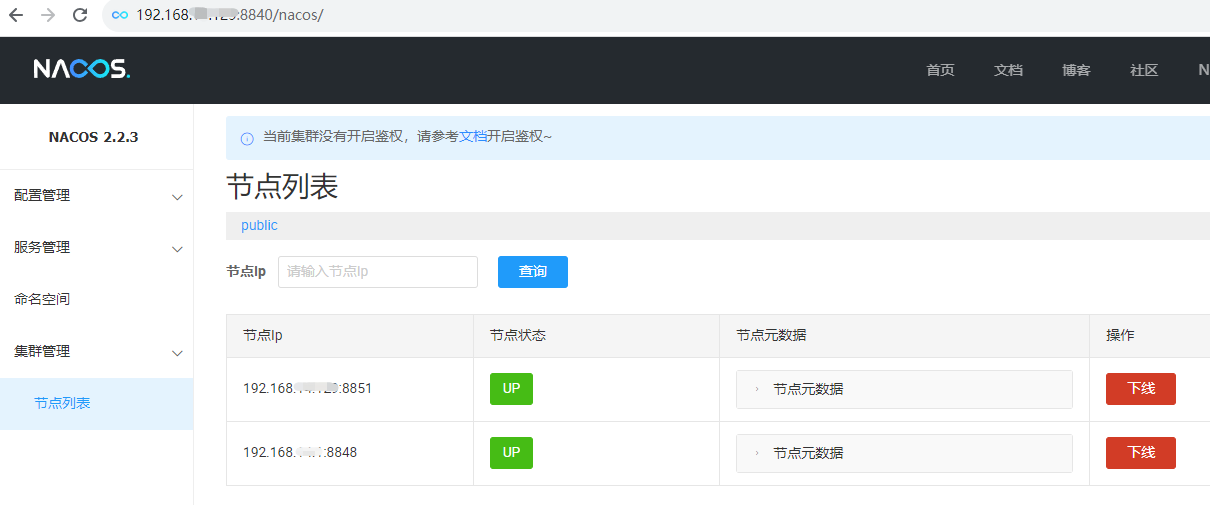This screenshot has width=1210, height=505.
Task: Go back with the browser back arrow
Action: pyautogui.click(x=16, y=15)
